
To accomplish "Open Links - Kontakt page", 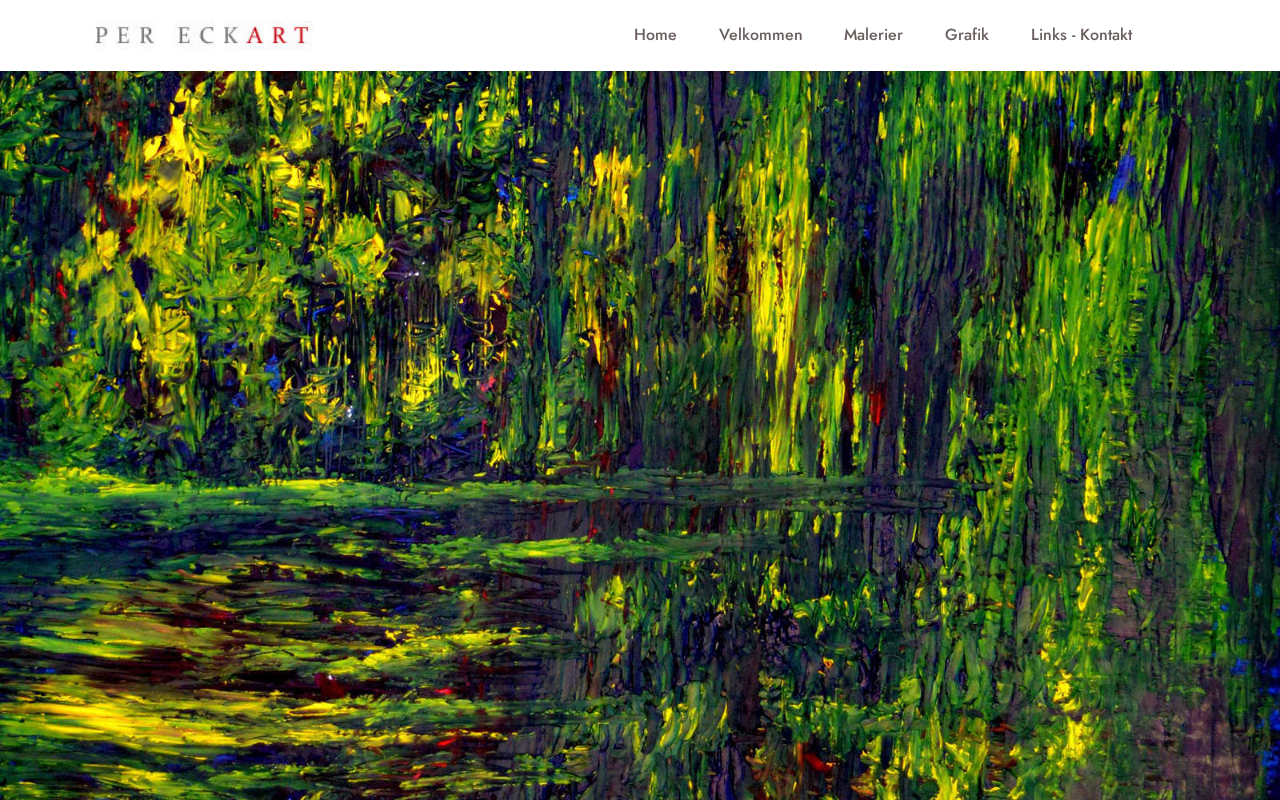I will [x=1081, y=35].
